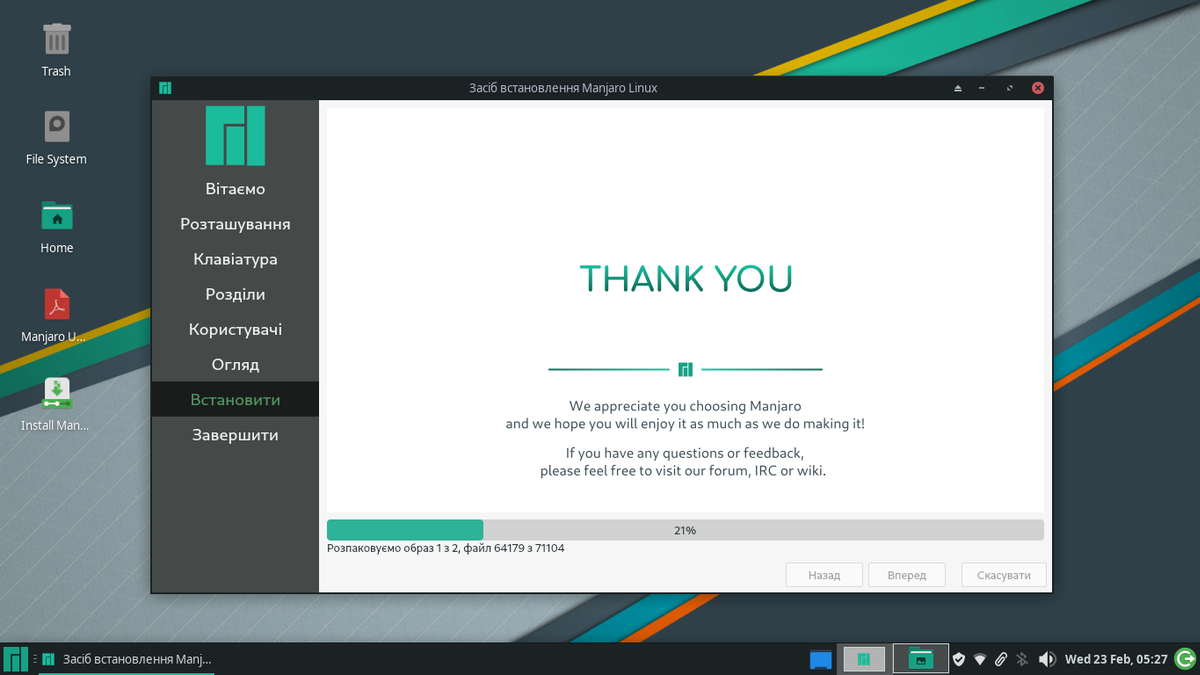Image resolution: width=1200 pixels, height=675 pixels.
Task: Select the Користувачі step in sidebar
Action: point(235,329)
